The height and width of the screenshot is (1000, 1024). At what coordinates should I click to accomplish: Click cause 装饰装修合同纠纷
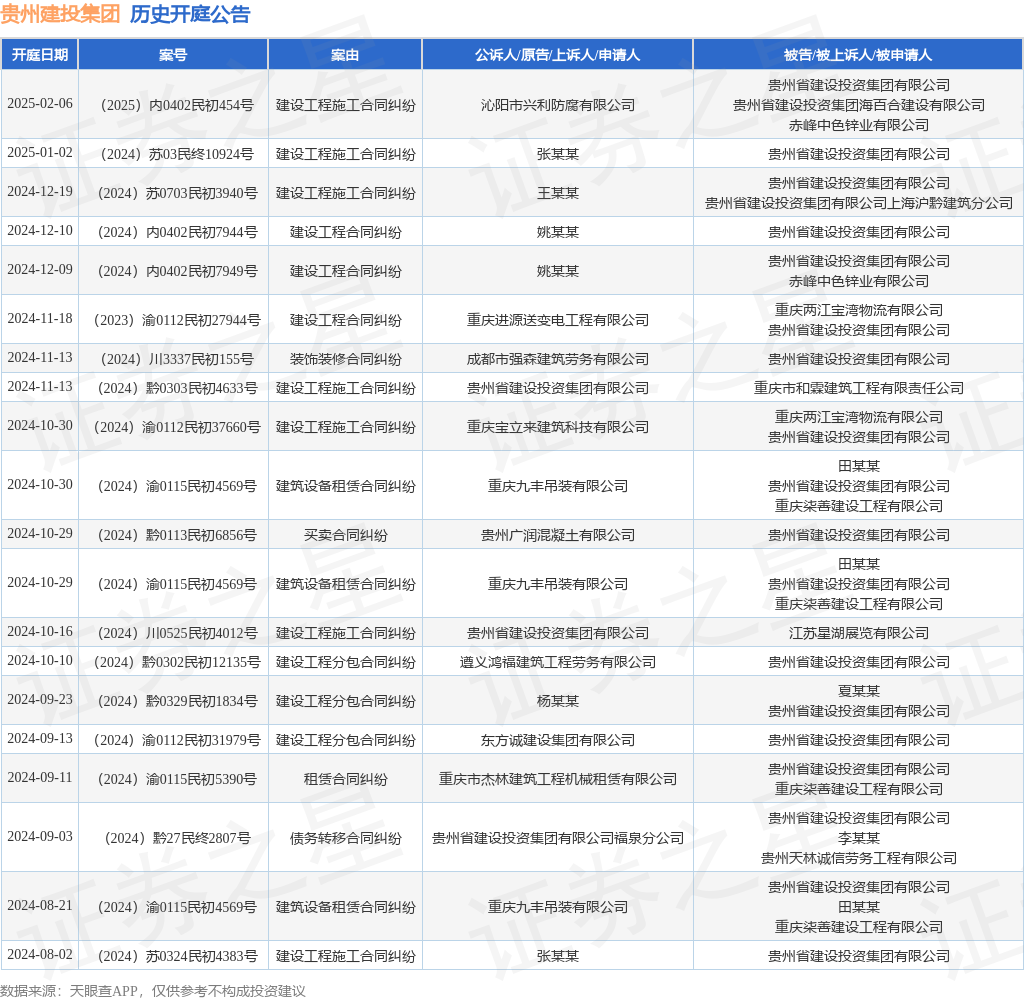pyautogui.click(x=345, y=359)
